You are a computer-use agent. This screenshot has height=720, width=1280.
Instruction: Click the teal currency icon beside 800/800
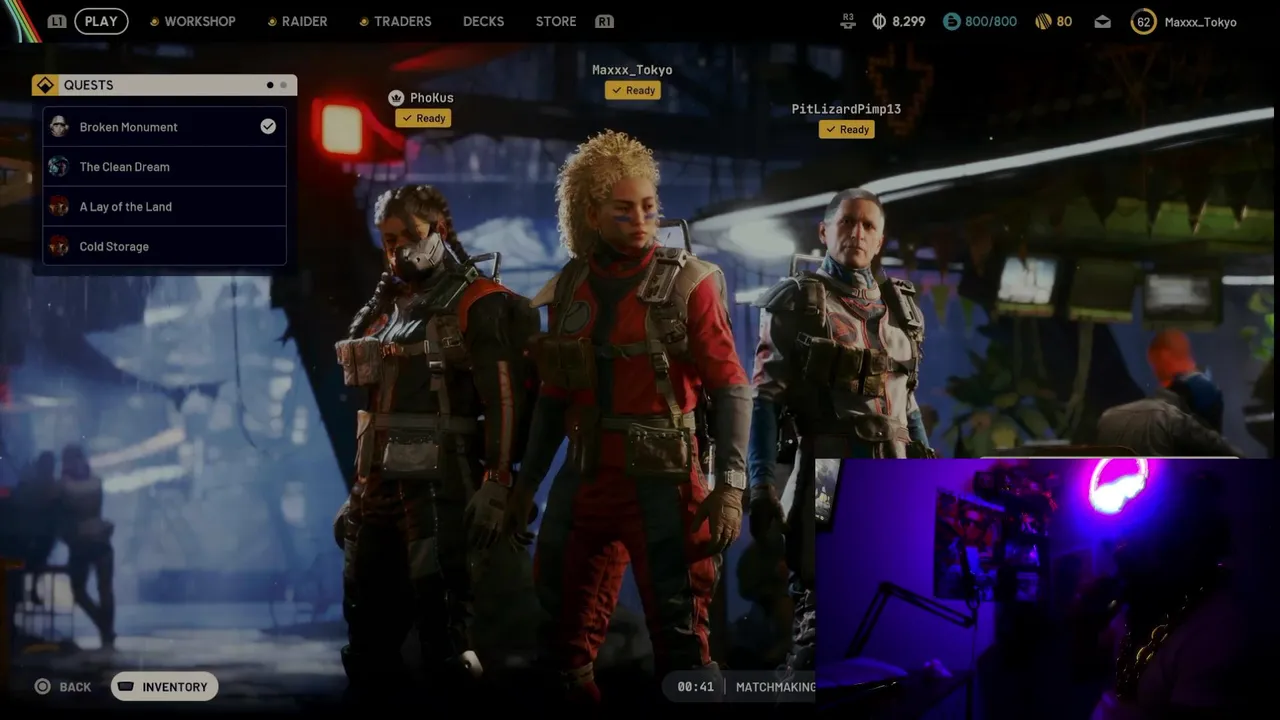pyautogui.click(x=952, y=21)
